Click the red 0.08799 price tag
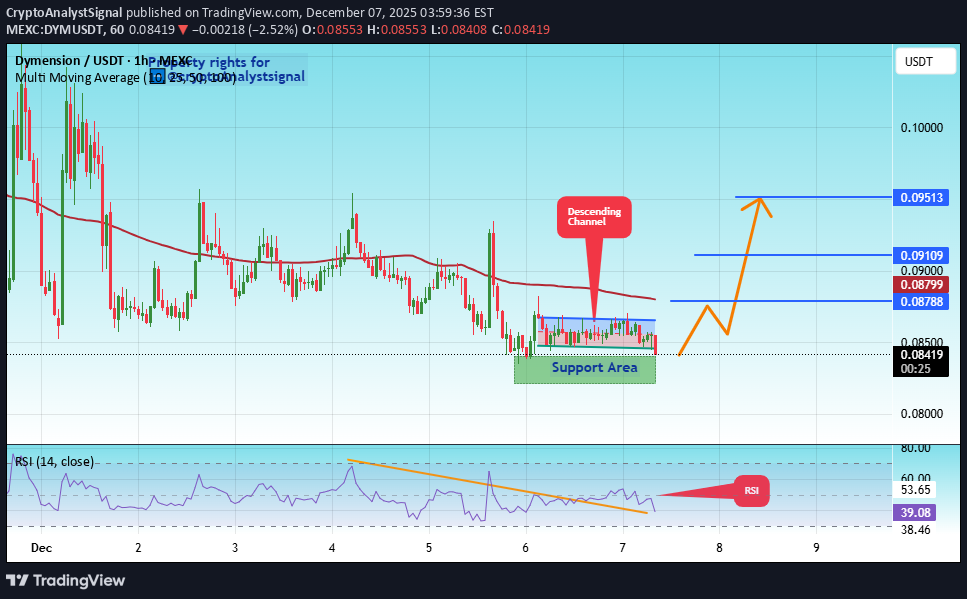The image size is (967, 599). click(x=919, y=285)
